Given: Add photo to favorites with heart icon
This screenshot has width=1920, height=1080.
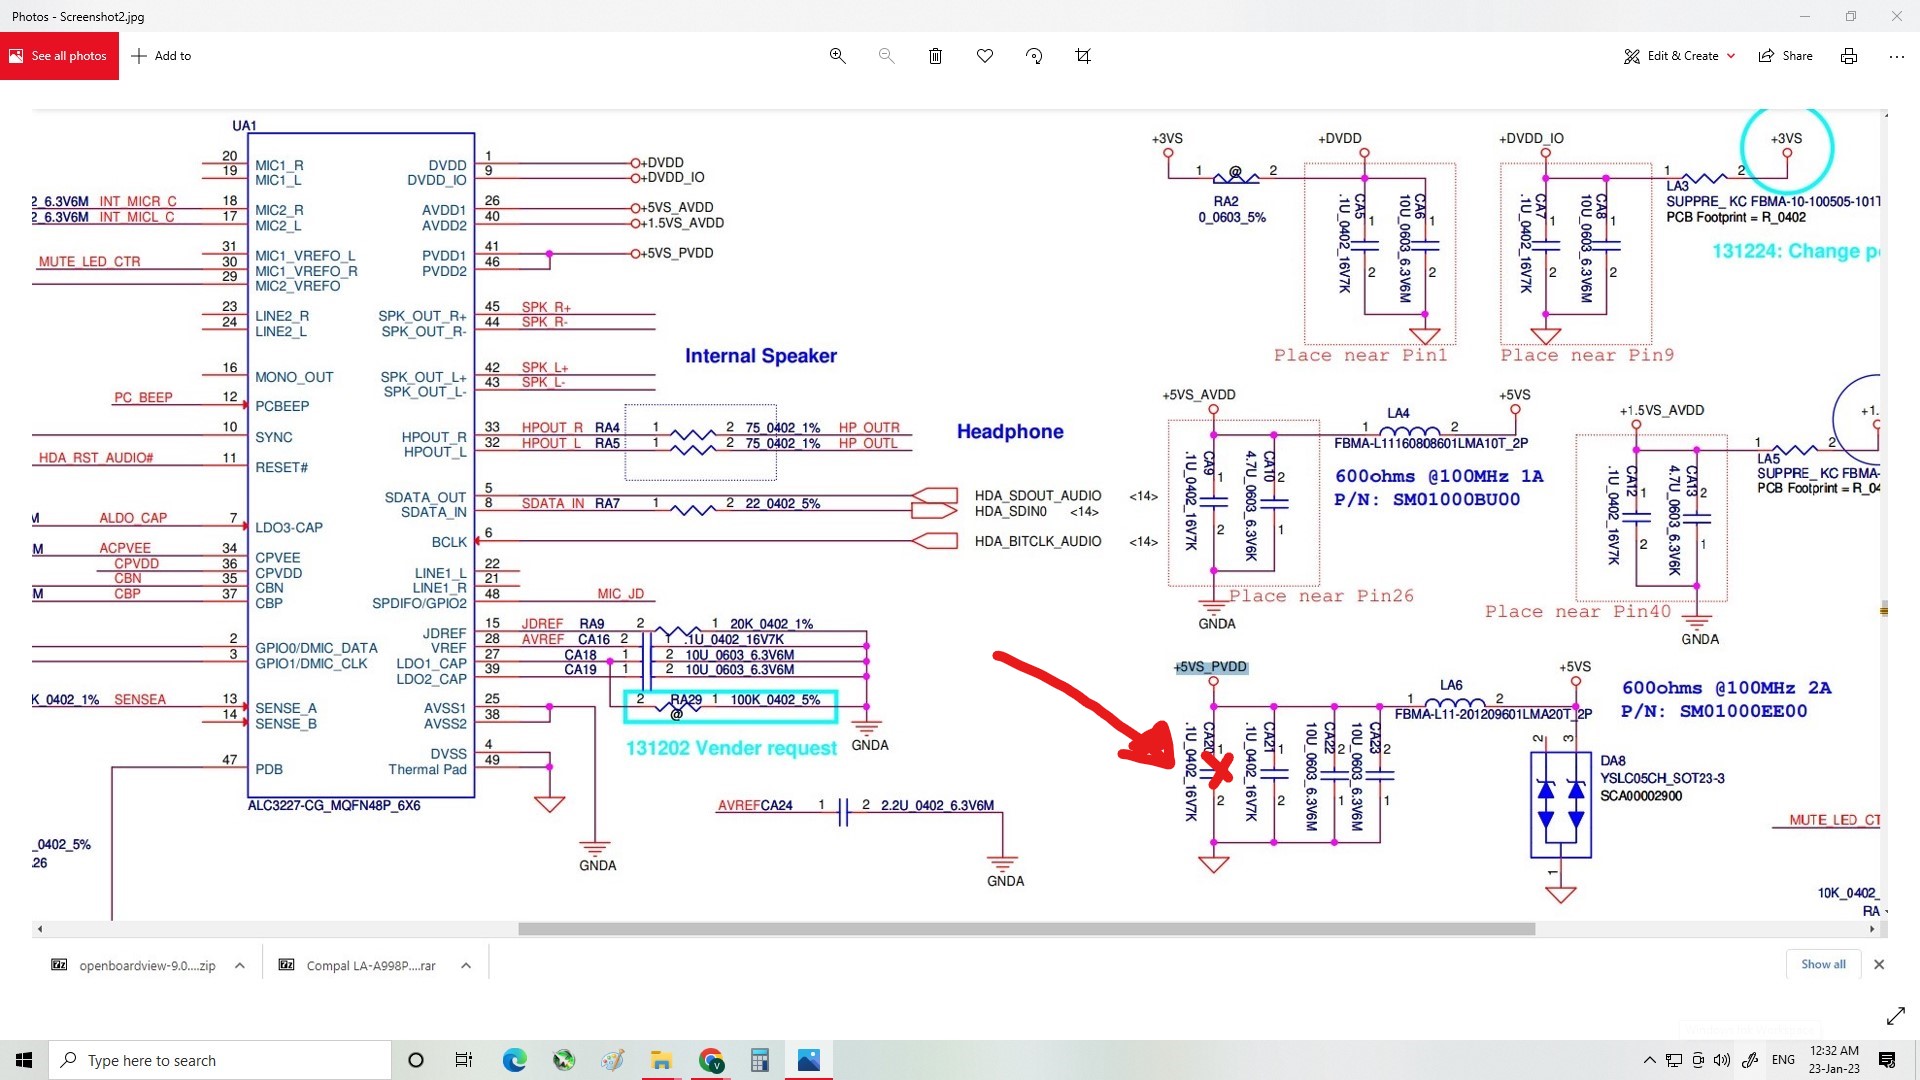Looking at the screenshot, I should [x=985, y=56].
